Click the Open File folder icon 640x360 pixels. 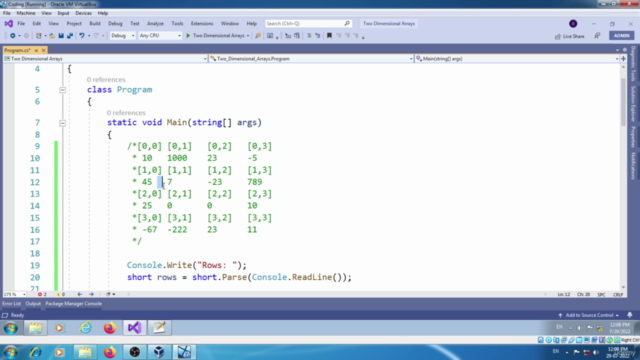click(52, 36)
